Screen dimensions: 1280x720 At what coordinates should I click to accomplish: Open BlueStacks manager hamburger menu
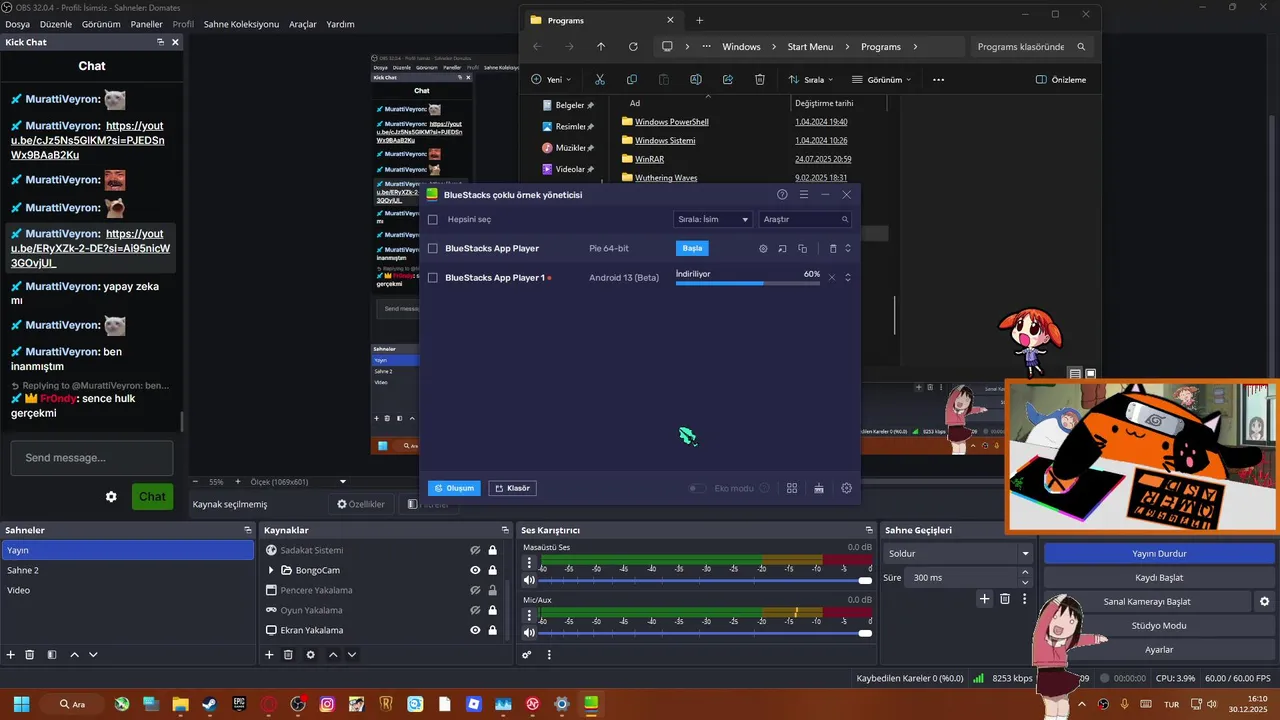[804, 195]
